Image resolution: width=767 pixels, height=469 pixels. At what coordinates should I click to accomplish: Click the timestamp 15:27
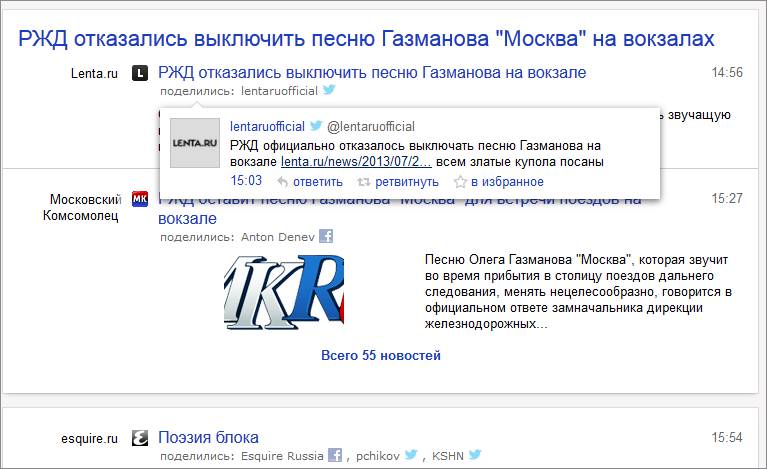point(727,199)
